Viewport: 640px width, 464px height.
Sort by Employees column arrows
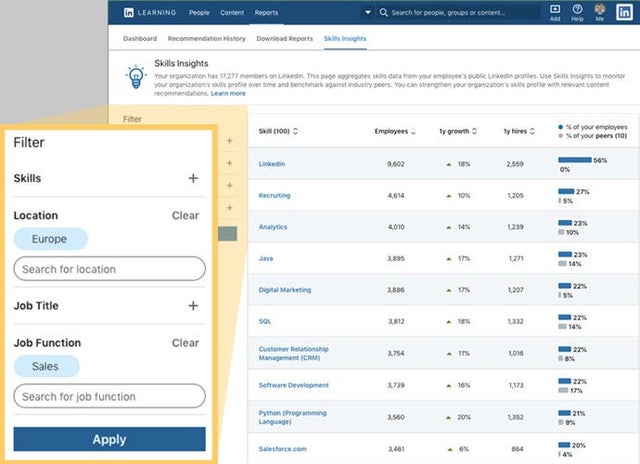pyautogui.click(x=413, y=131)
